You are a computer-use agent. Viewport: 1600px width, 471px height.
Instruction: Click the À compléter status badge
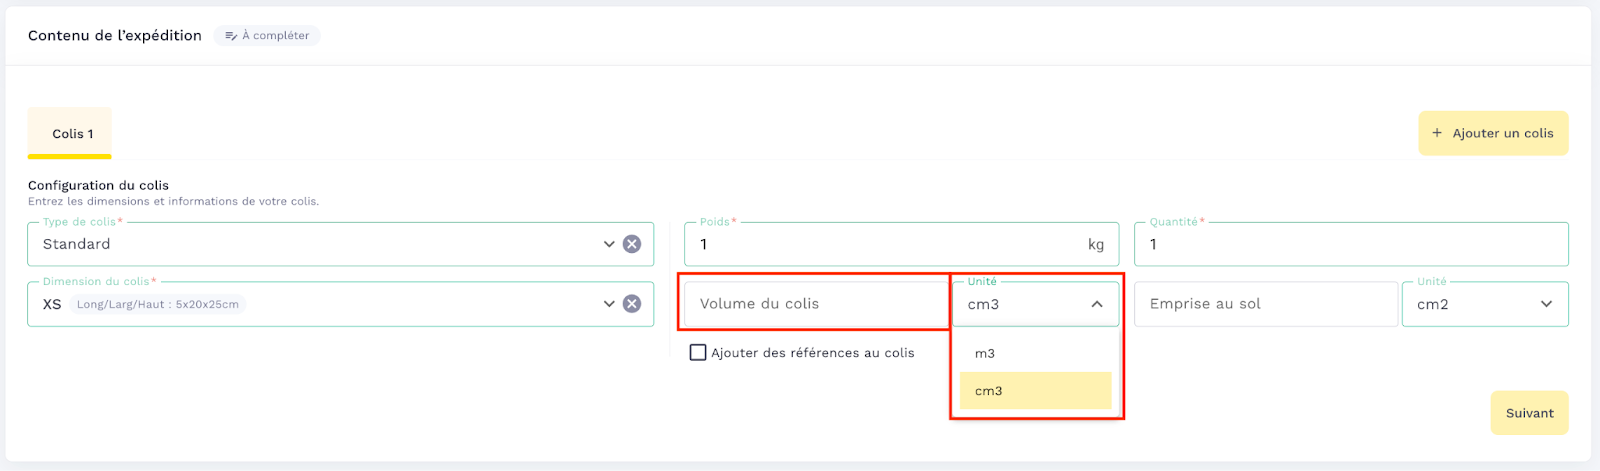click(x=267, y=36)
